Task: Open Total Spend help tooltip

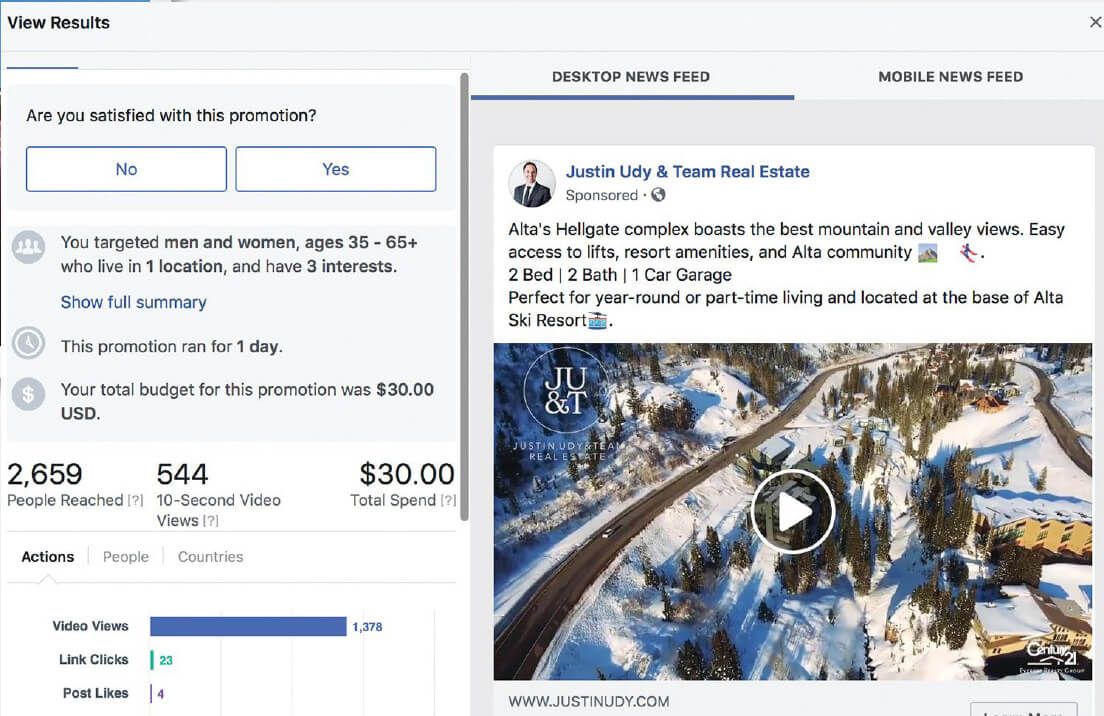Action: click(448, 501)
